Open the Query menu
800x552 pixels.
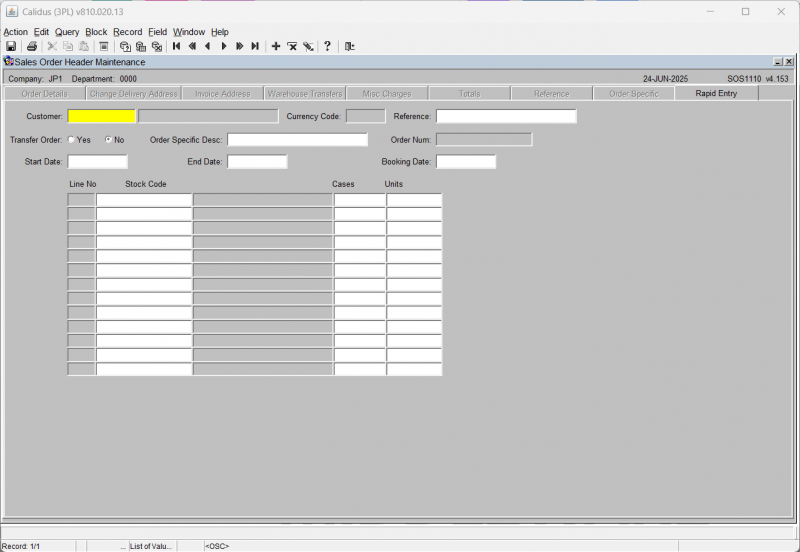(67, 32)
